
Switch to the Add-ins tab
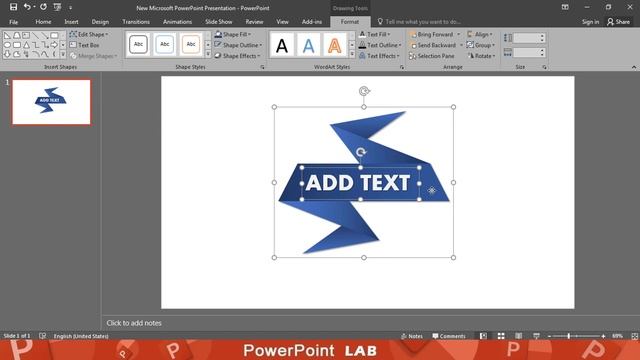pyautogui.click(x=312, y=22)
